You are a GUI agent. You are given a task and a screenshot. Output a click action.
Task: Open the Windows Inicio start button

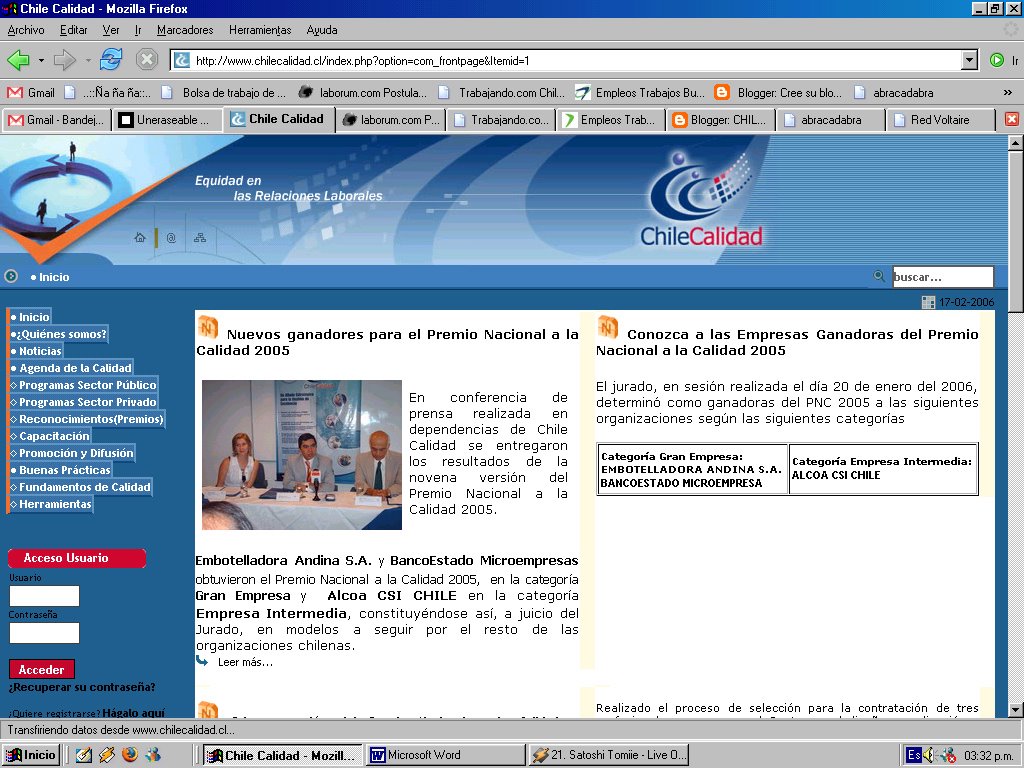click(31, 755)
